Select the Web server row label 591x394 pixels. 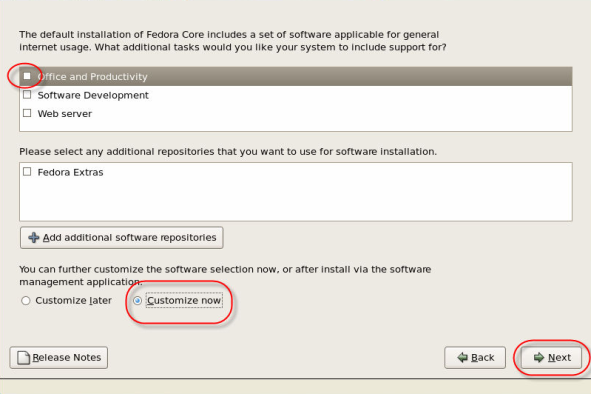[x=64, y=113]
